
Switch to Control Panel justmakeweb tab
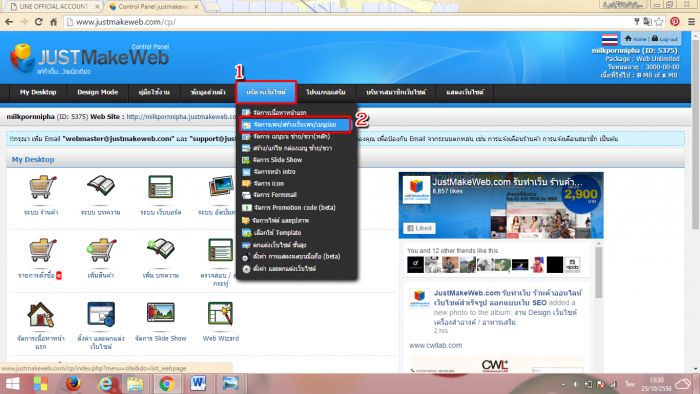click(x=153, y=7)
